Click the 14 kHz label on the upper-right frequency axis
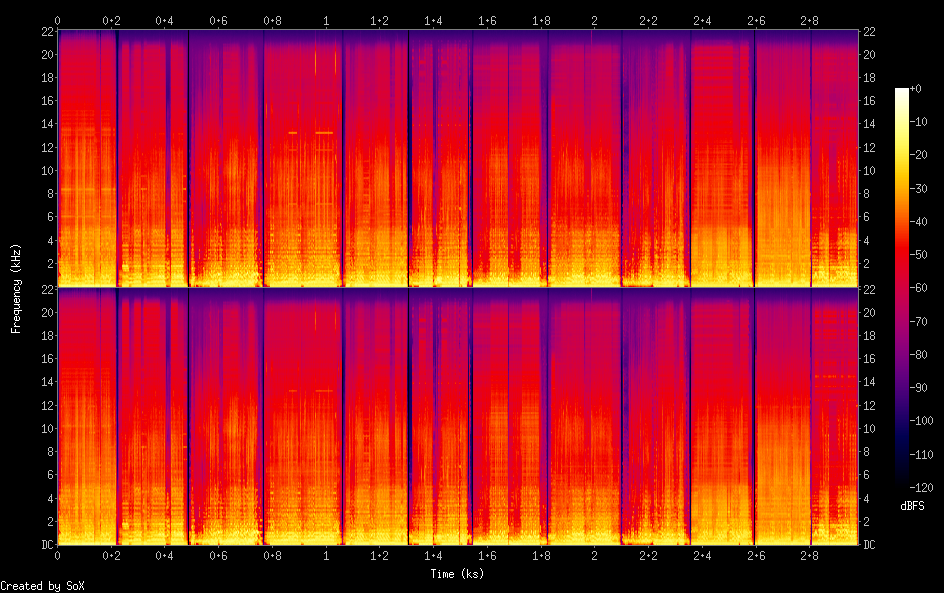 (x=870, y=124)
